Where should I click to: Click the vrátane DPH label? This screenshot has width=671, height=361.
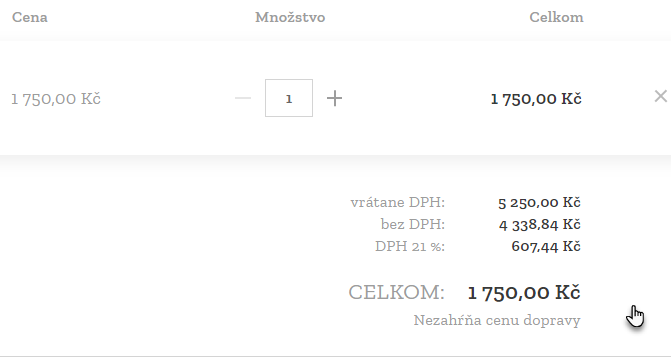pyautogui.click(x=398, y=202)
